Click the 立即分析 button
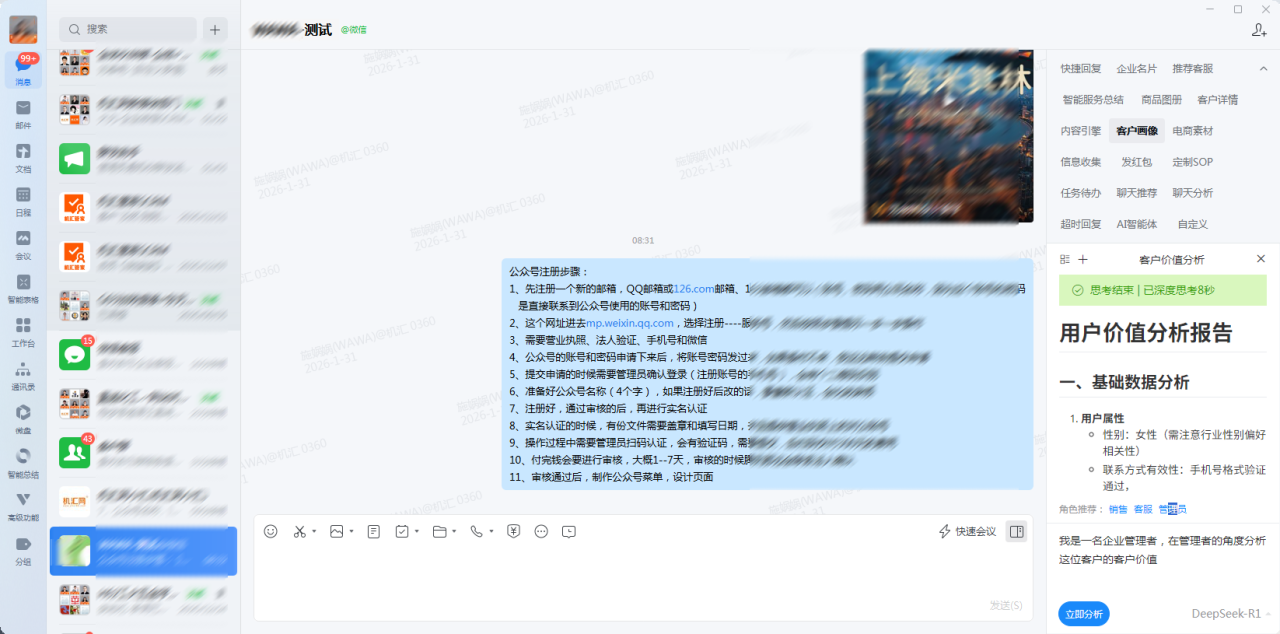This screenshot has width=1280, height=634. click(x=1083, y=613)
